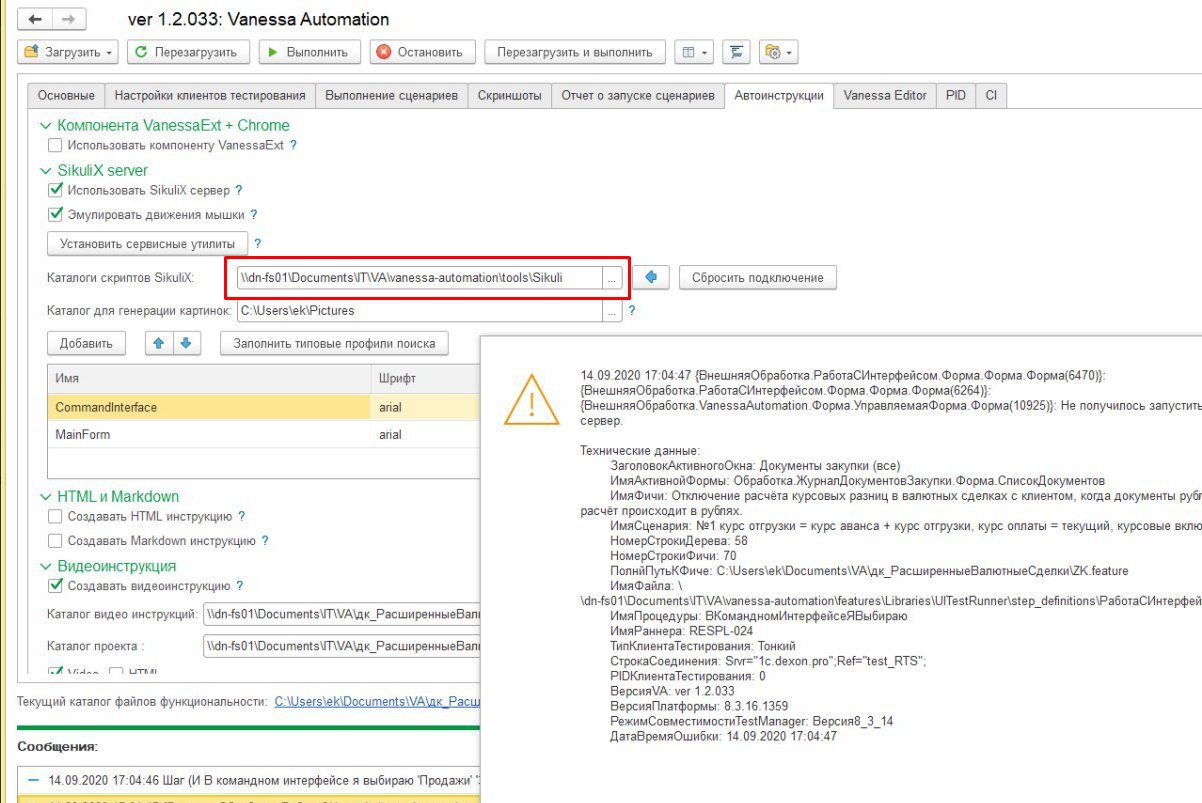Stop execution with the Остановить button
Viewport: 1202px width, 803px height.
[420, 52]
